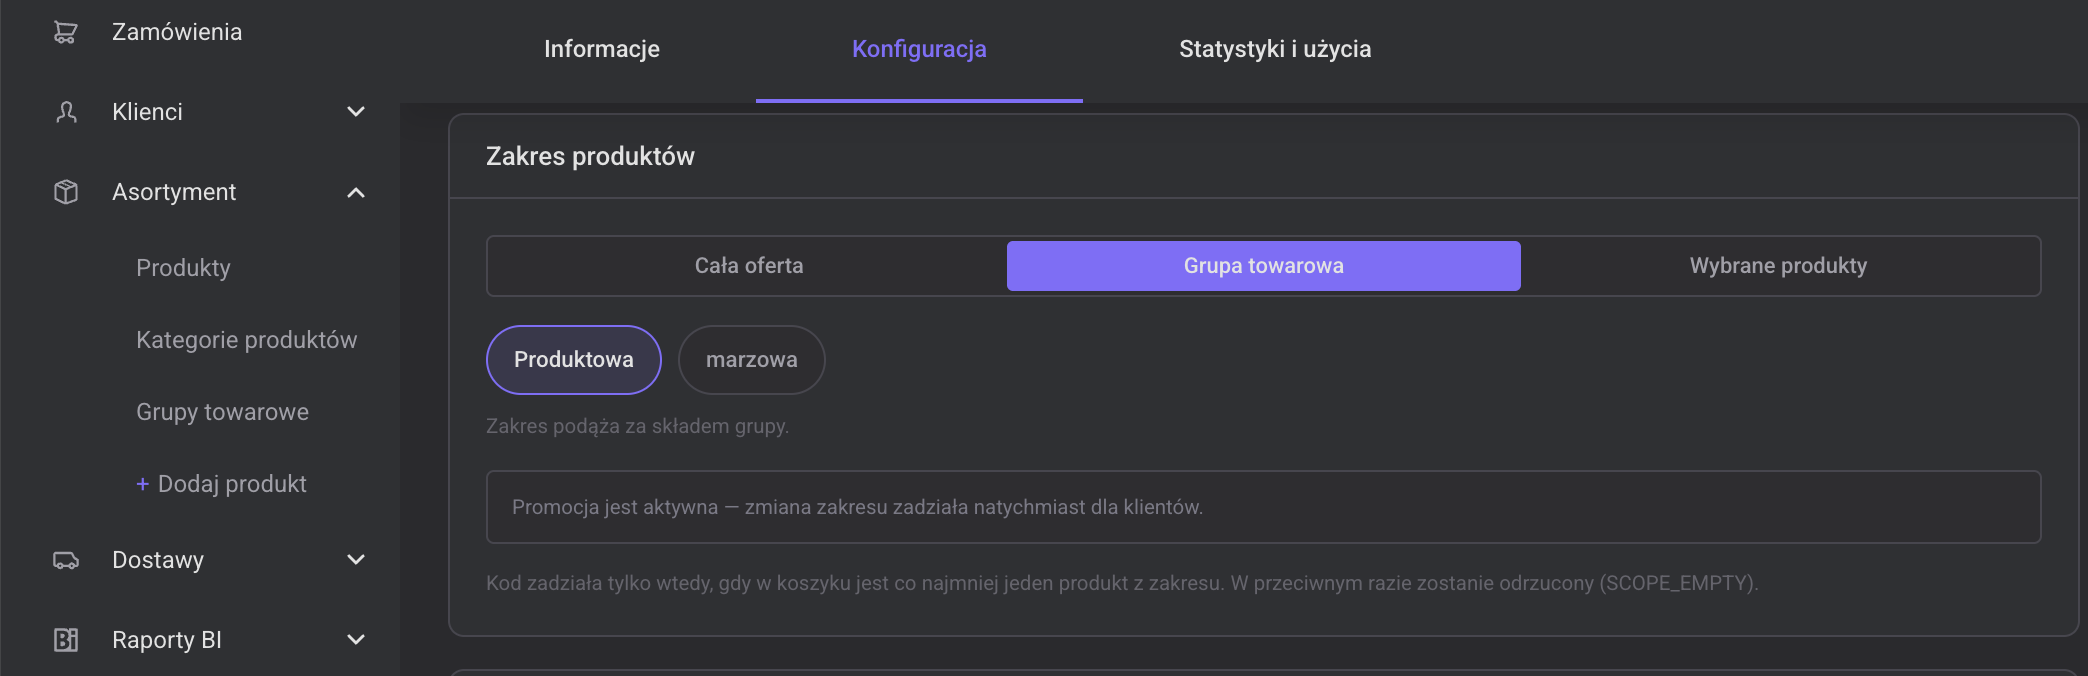Expand the Dostawy menu chevron
2088x676 pixels.
pyautogui.click(x=356, y=560)
